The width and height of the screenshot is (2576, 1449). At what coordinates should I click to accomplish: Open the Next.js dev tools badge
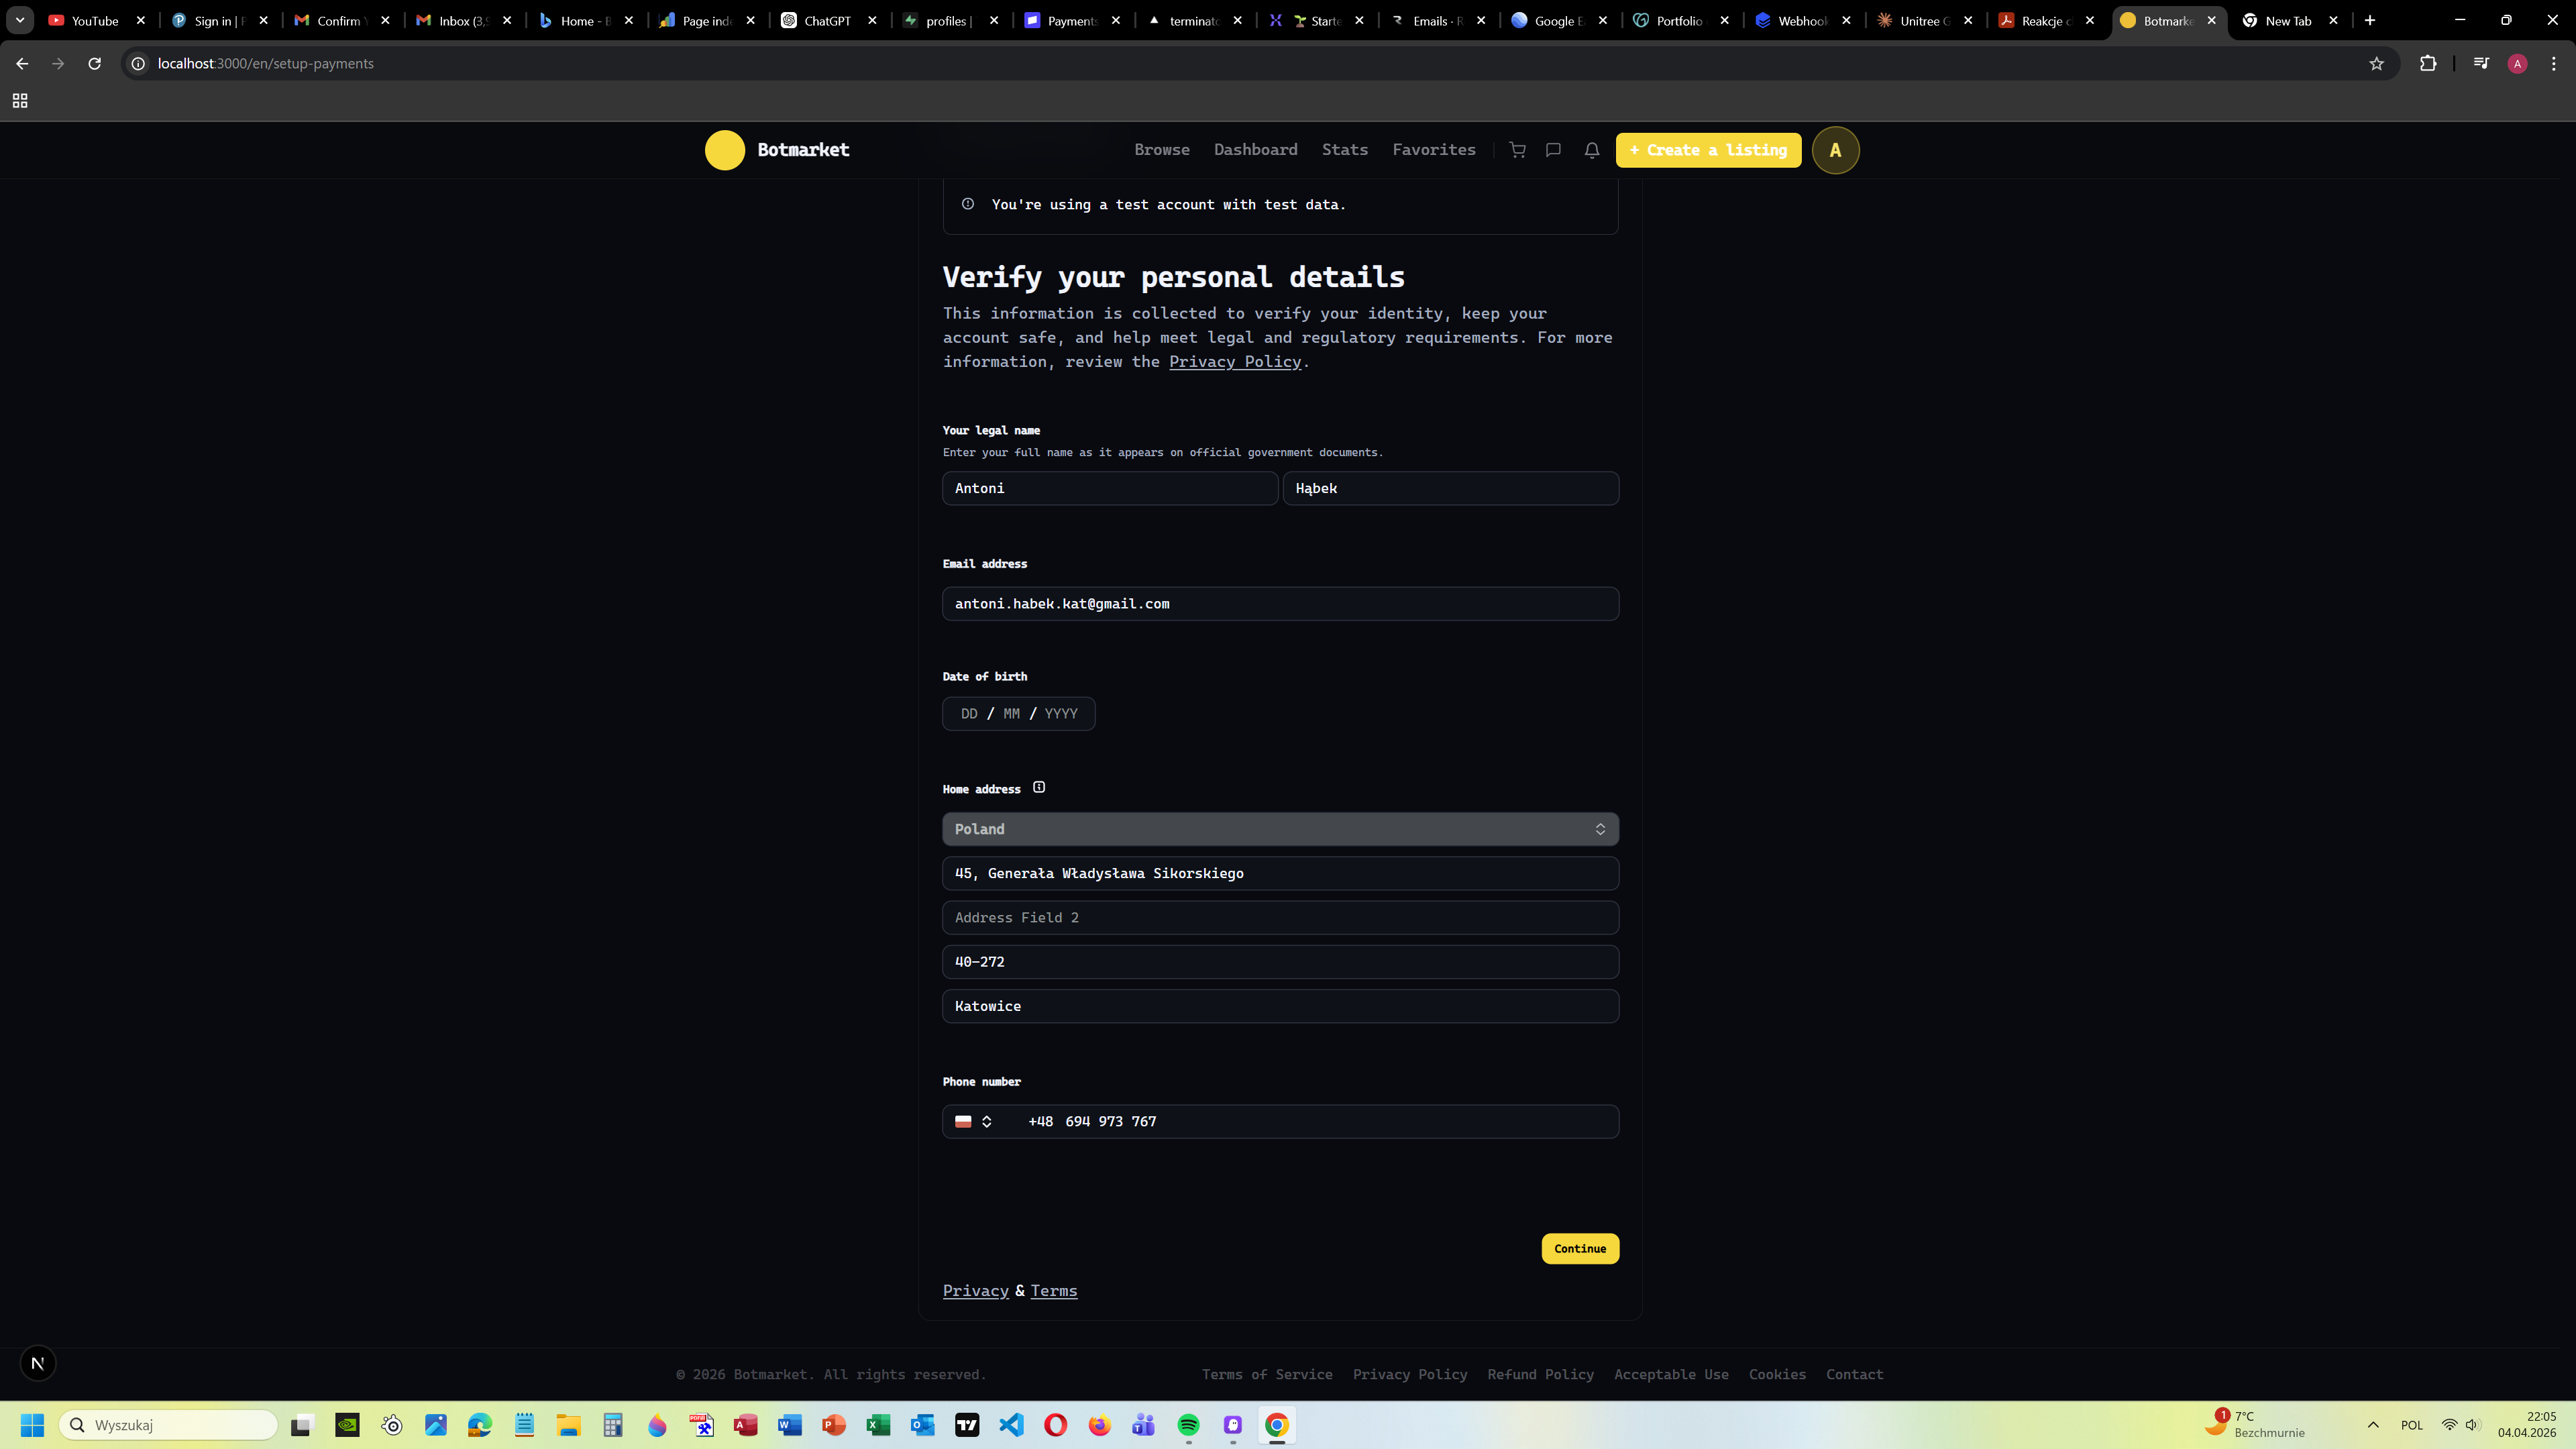38,1363
